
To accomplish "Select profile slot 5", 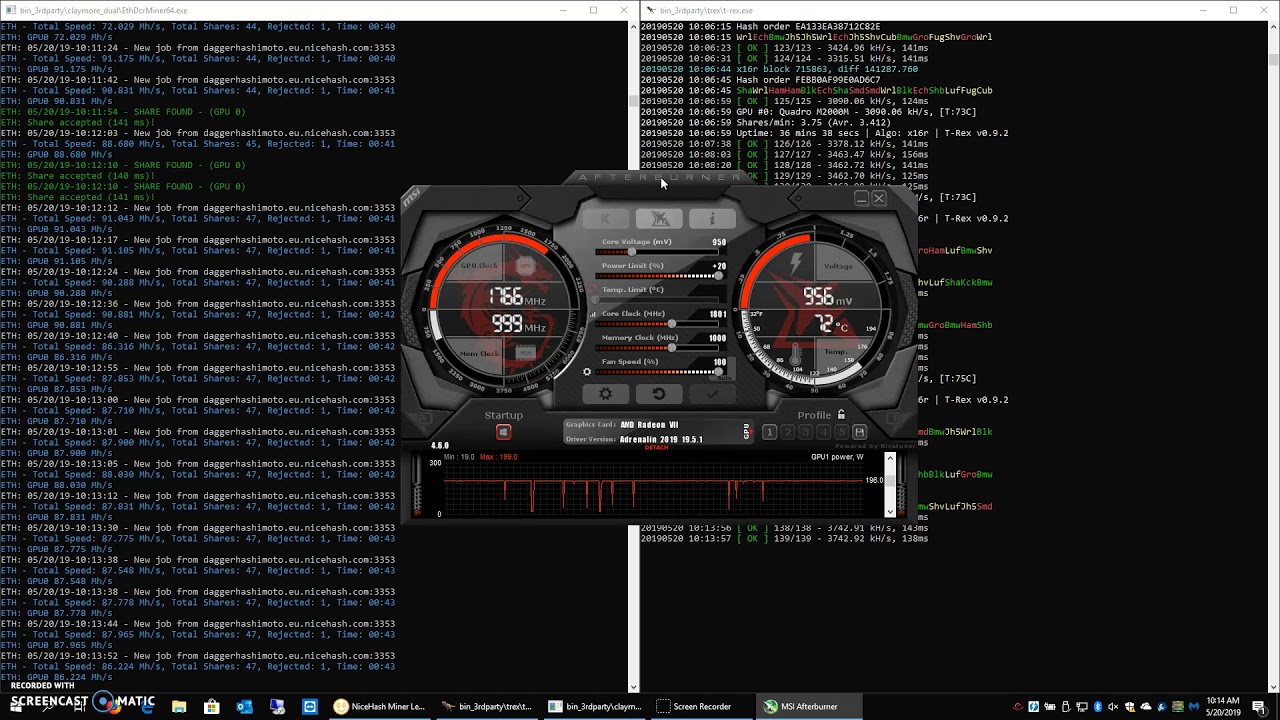I will [x=841, y=432].
